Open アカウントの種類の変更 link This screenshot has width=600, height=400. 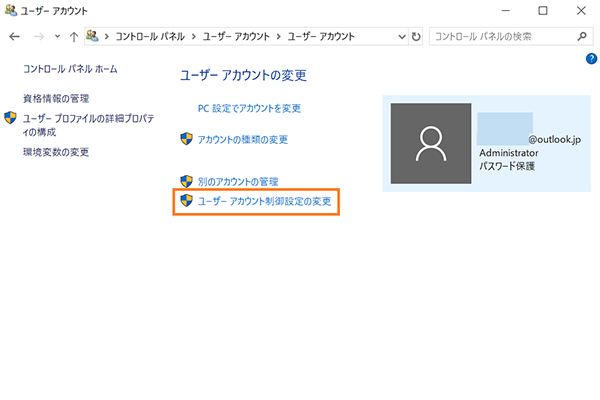(x=243, y=140)
